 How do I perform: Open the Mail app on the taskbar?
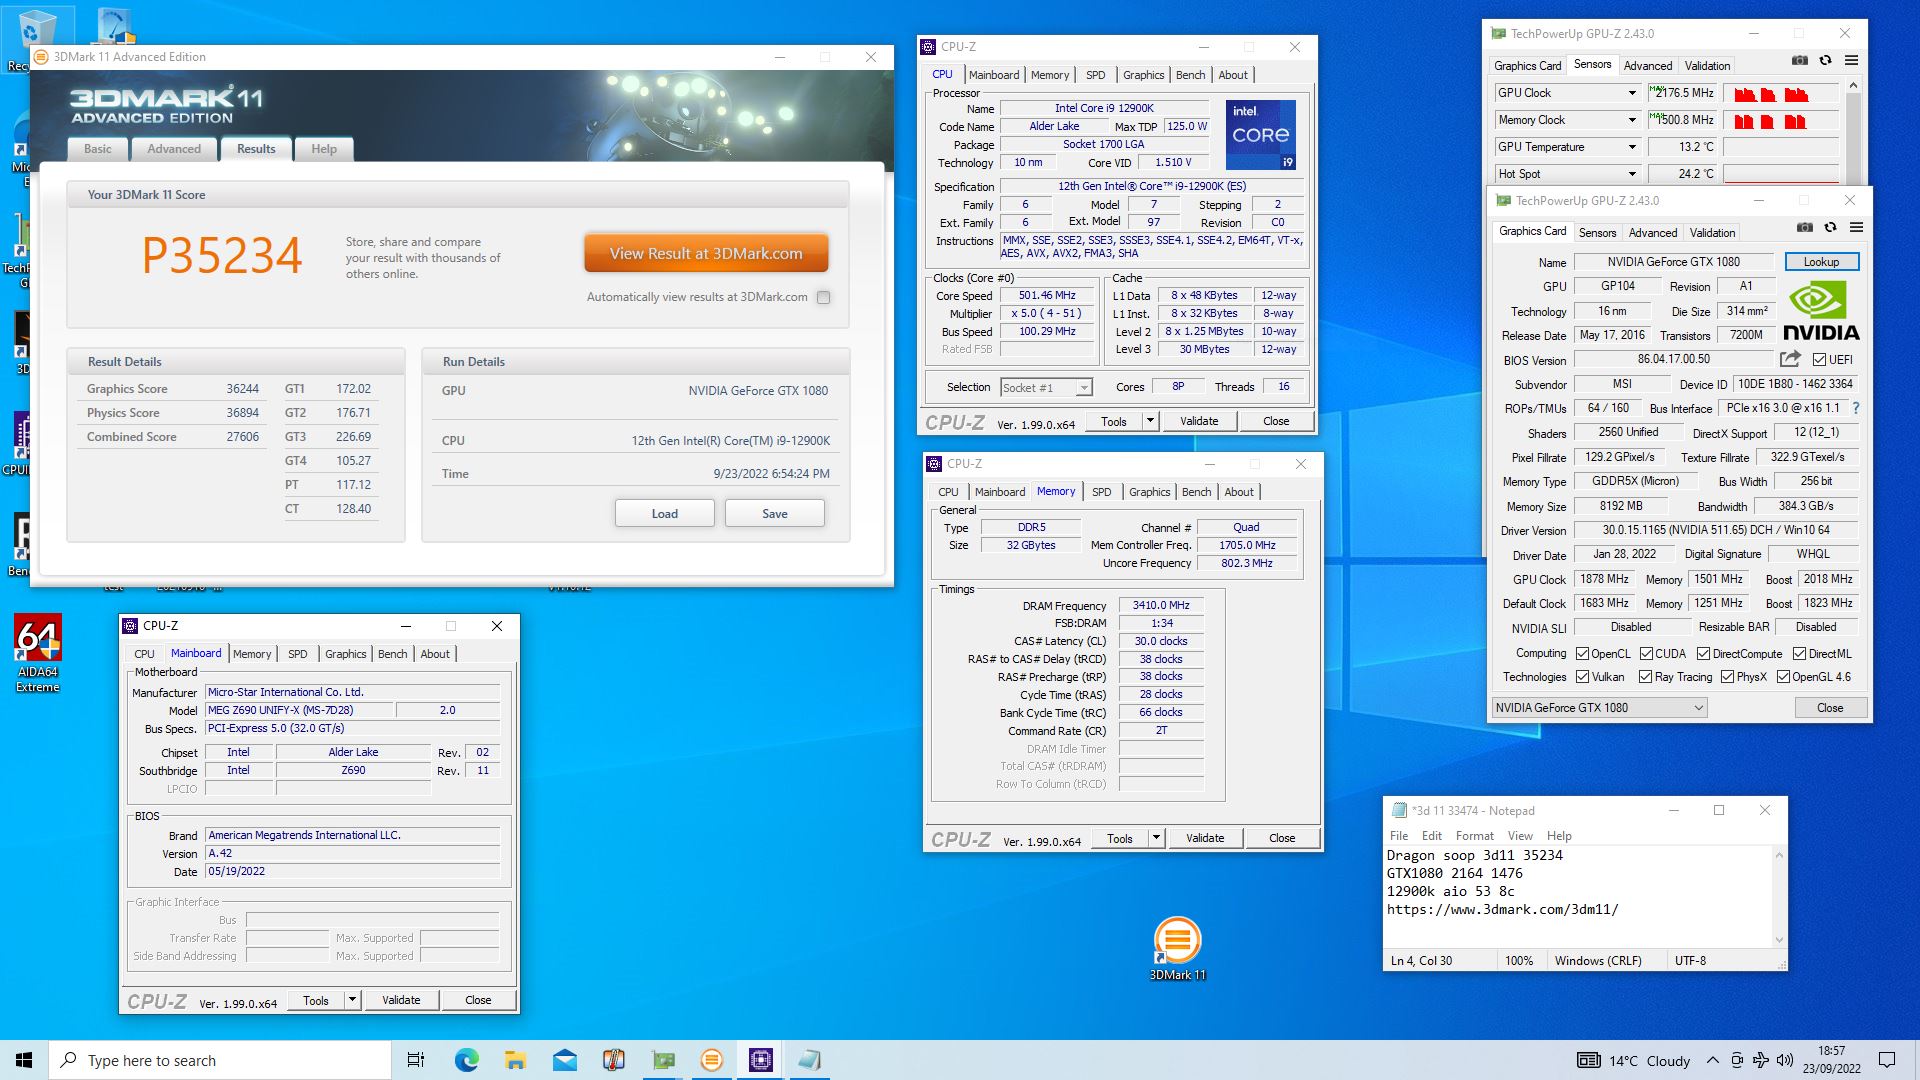click(x=564, y=1060)
